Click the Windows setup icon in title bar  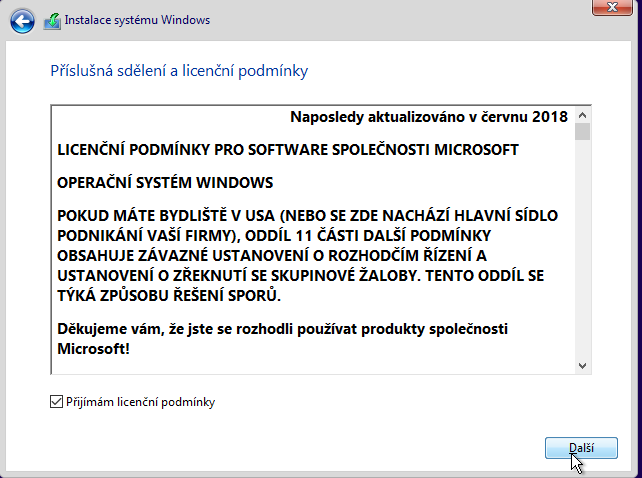[52, 20]
